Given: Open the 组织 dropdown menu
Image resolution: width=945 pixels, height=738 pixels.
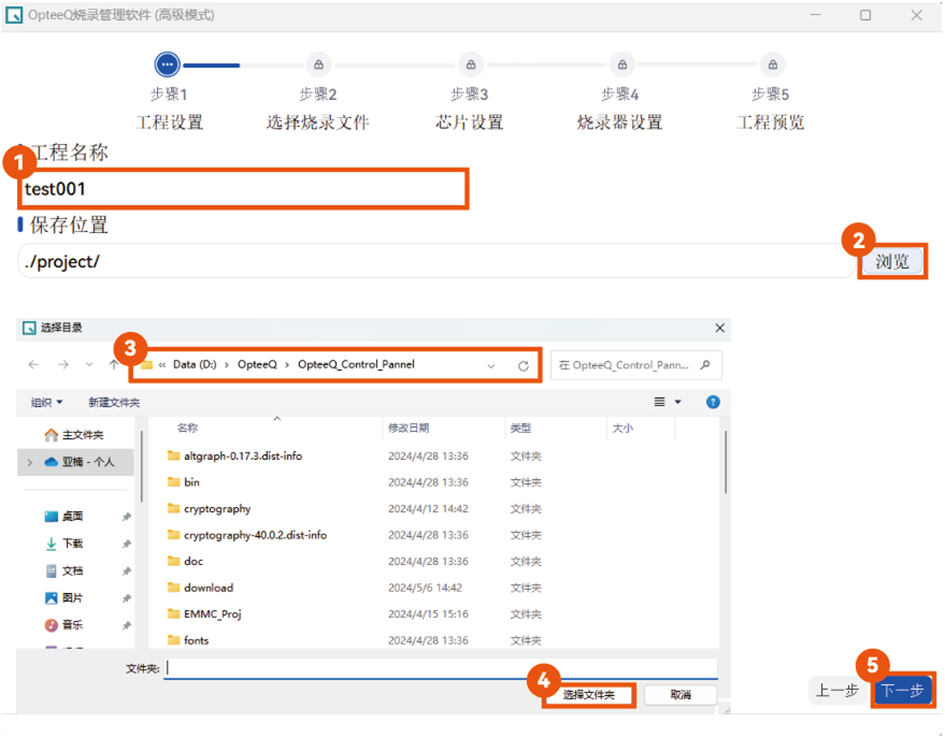Looking at the screenshot, I should (47, 402).
